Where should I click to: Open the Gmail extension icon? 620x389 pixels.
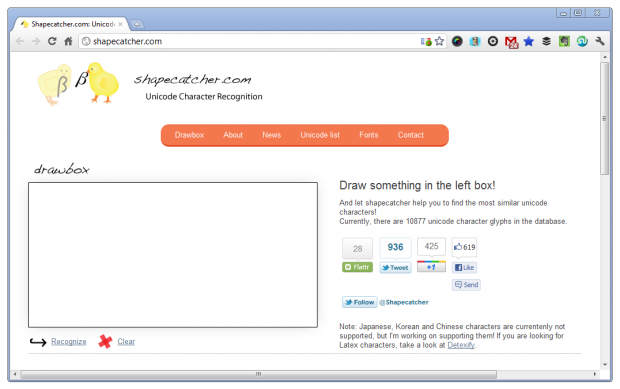point(511,42)
